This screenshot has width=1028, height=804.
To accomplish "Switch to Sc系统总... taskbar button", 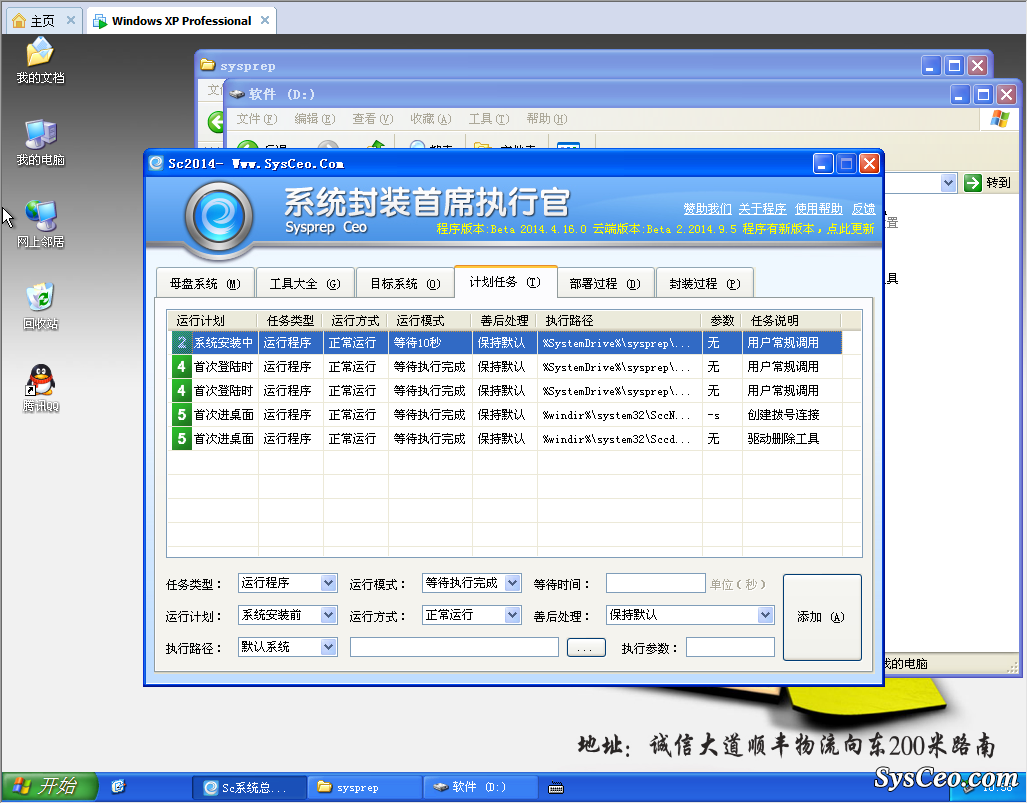I will click(249, 788).
